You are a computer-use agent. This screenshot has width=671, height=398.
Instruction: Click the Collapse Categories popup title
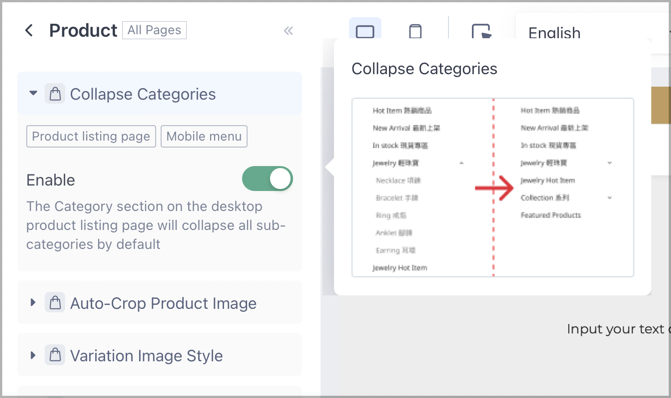[424, 69]
